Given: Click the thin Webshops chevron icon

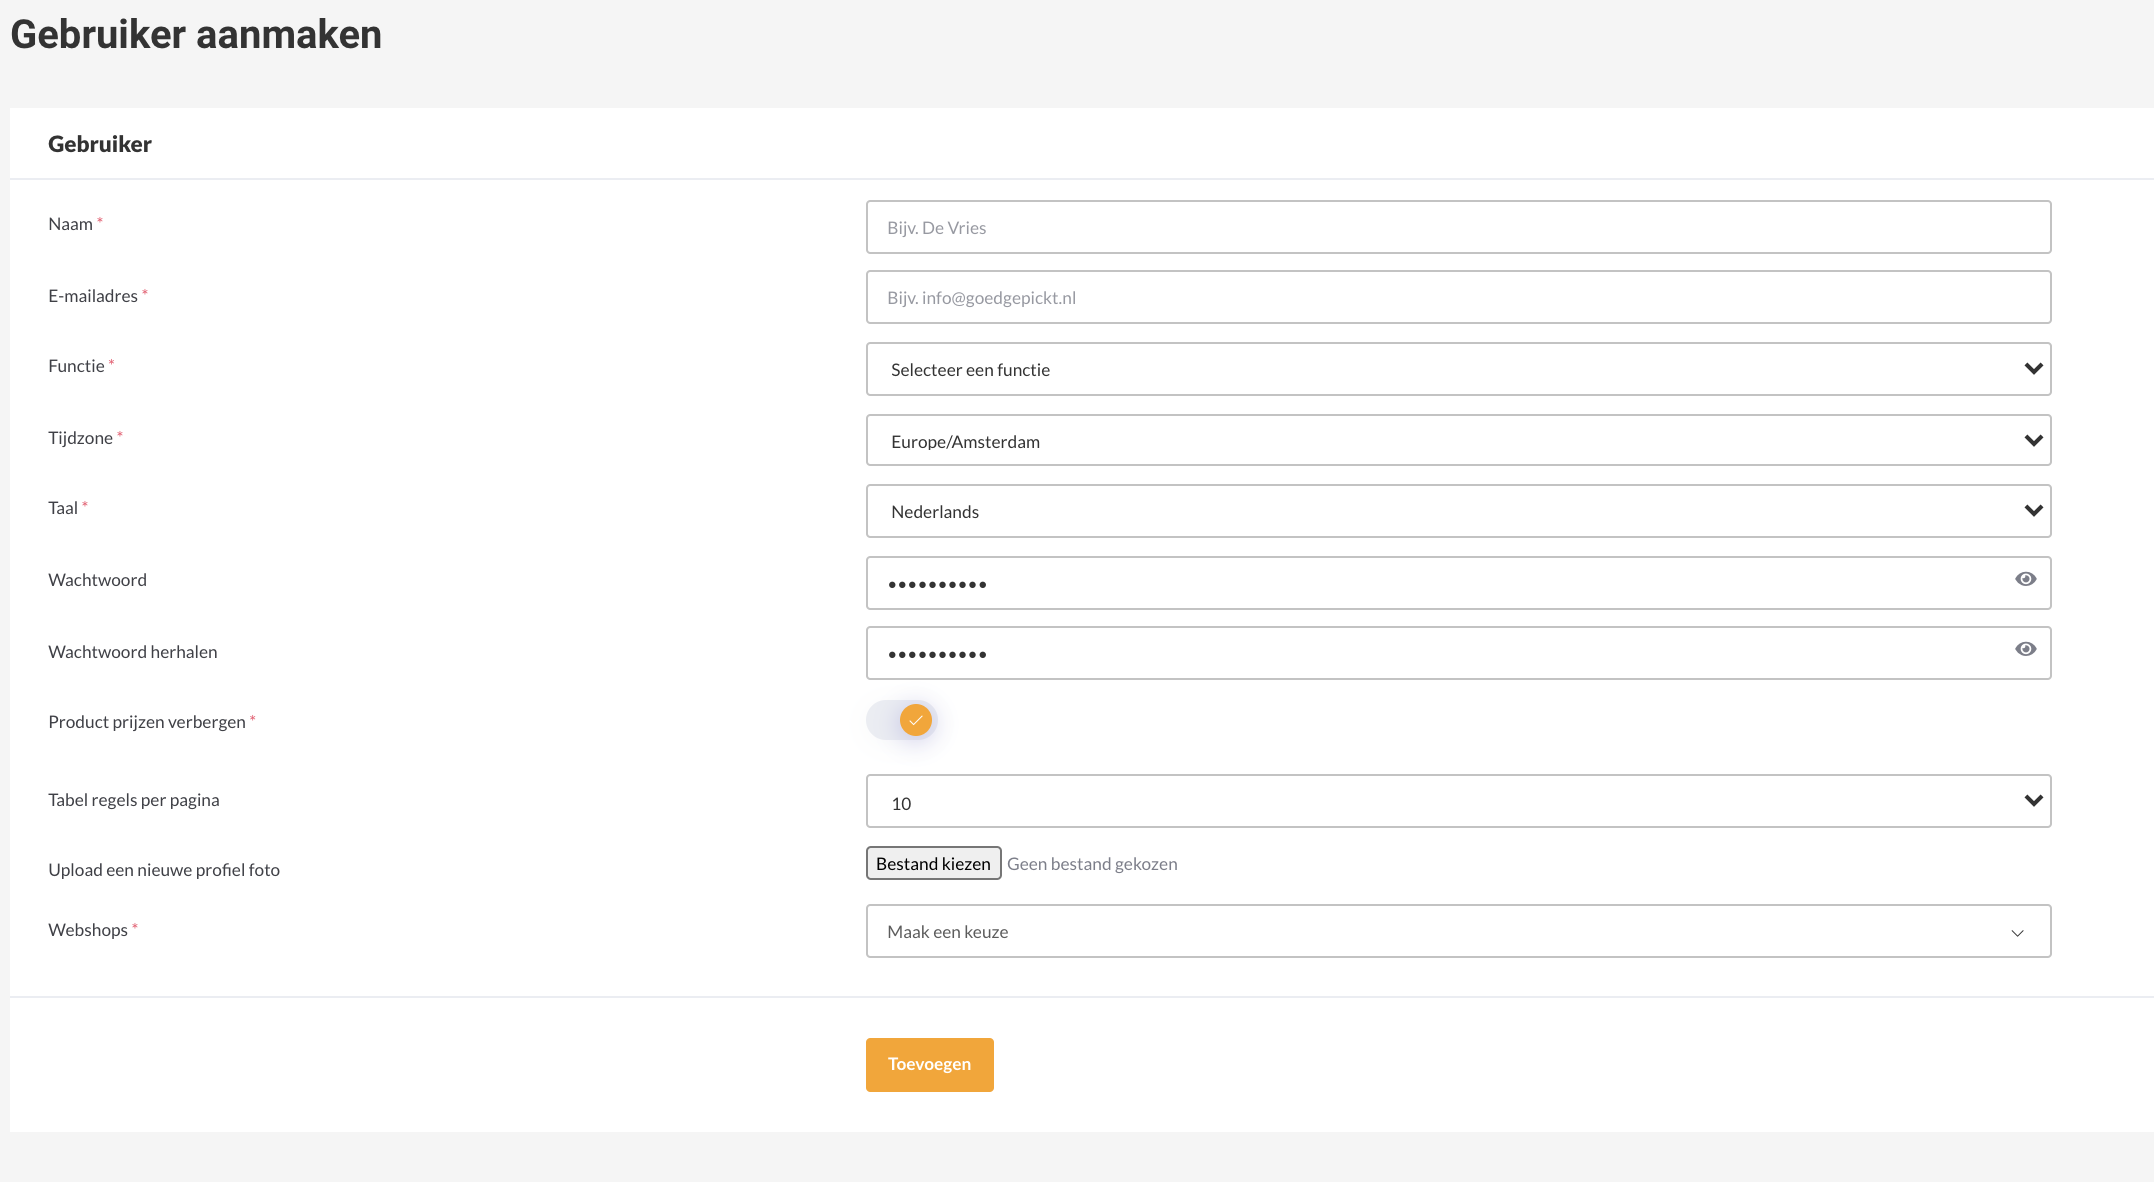Looking at the screenshot, I should pos(2017,932).
